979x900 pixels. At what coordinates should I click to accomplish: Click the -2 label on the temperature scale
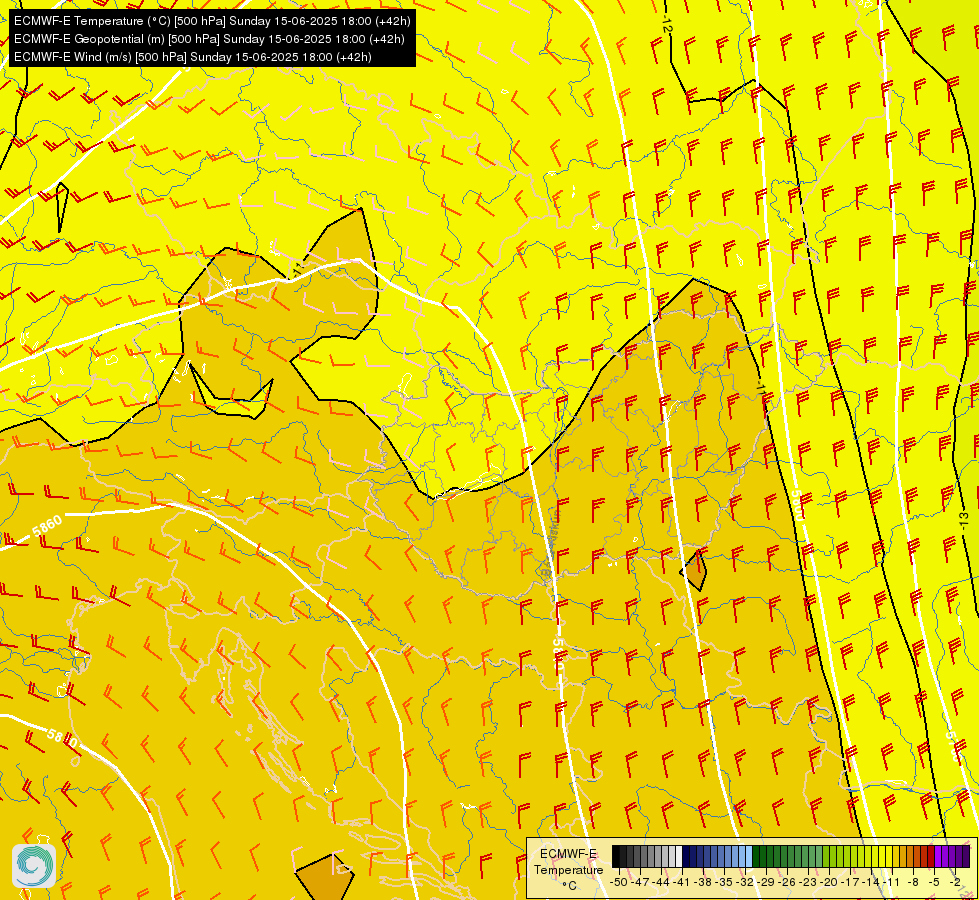coord(955,882)
